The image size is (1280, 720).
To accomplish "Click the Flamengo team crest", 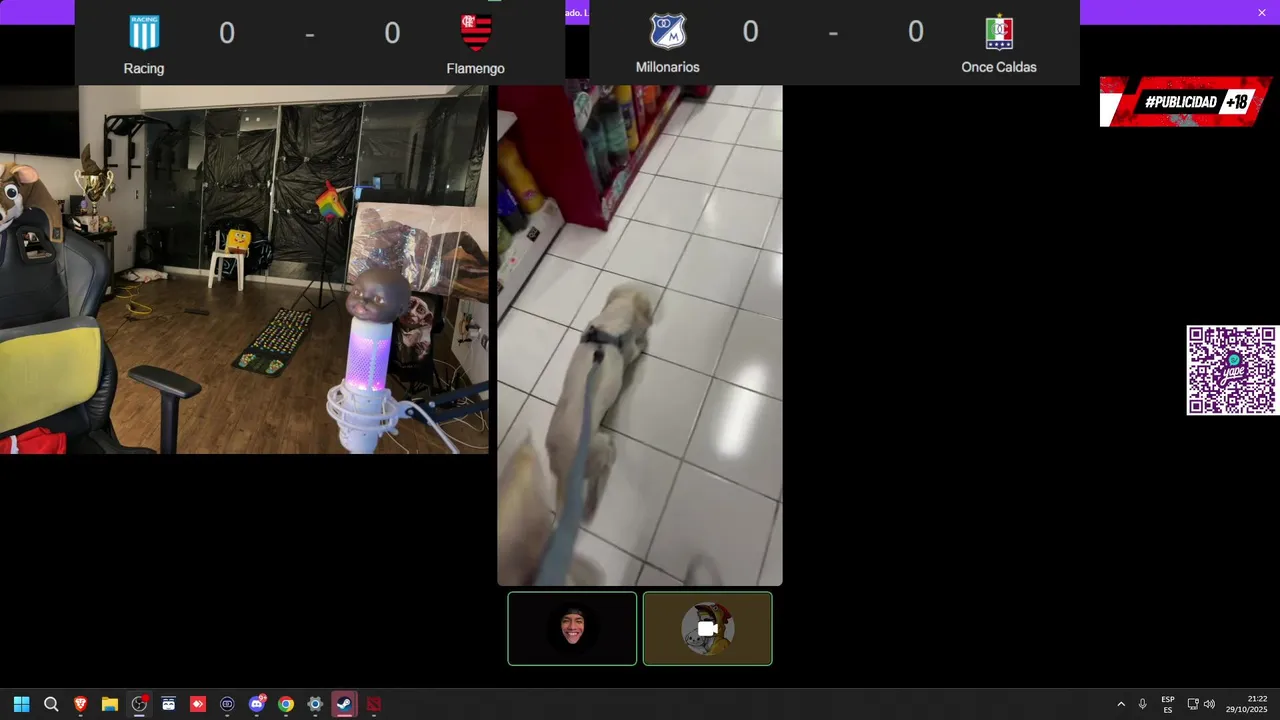I will (476, 32).
